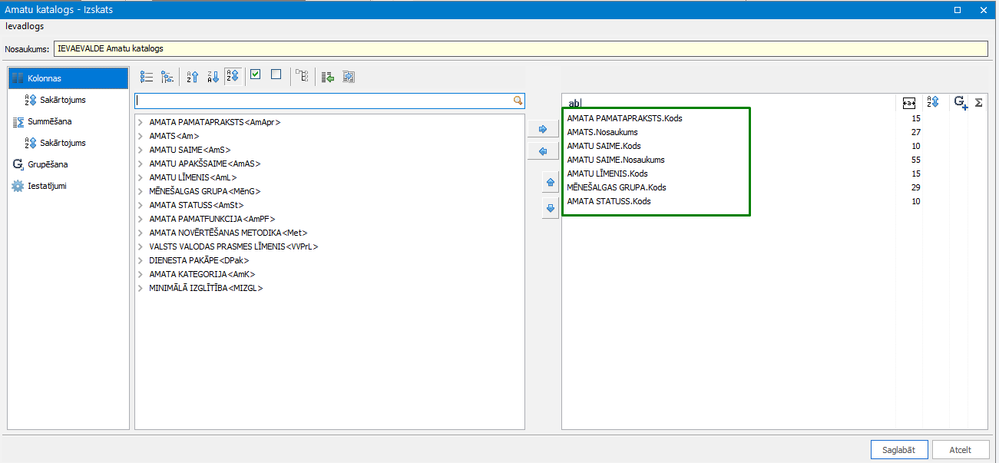Viewport: 999px width, 463px height.
Task: Expand the MĒNEŠALGAS GRUPA<MēnG> node
Action: (x=141, y=191)
